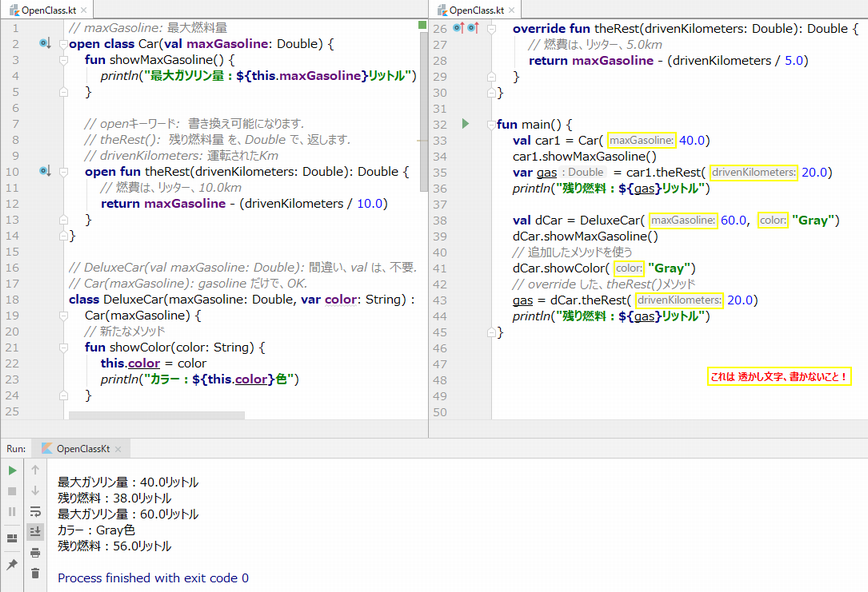Collapse the Car class fold on line 2
This screenshot has width=868, height=592.
coord(64,44)
